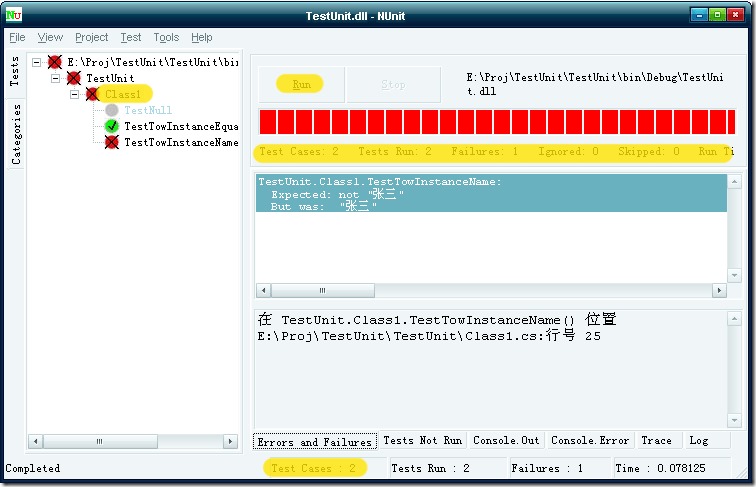Switch to the Categories side tab
The image size is (756, 487).
(16, 135)
